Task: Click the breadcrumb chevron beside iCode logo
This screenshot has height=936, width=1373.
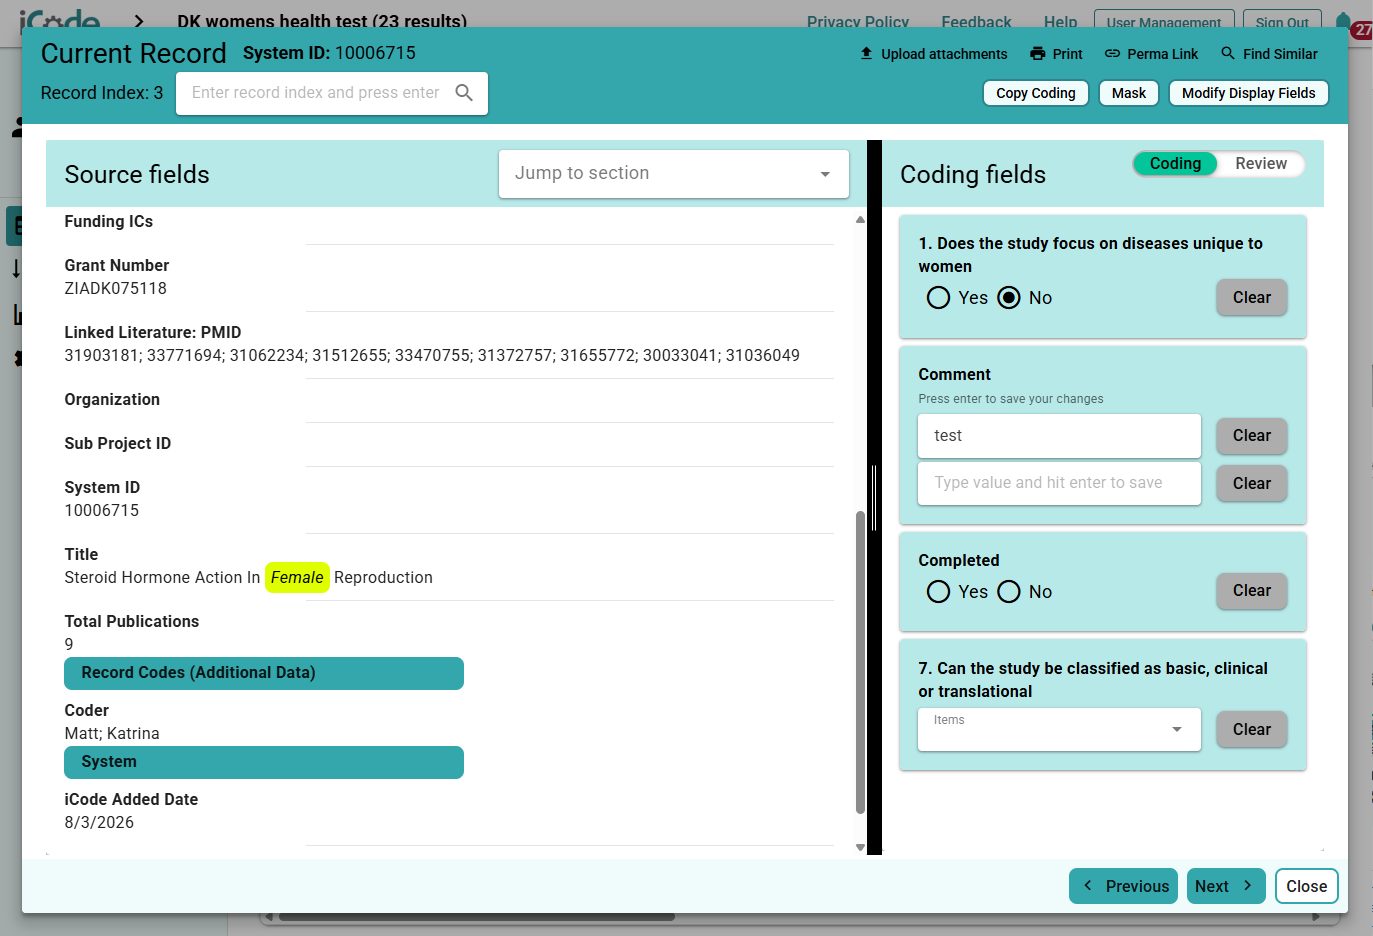Action: (139, 21)
